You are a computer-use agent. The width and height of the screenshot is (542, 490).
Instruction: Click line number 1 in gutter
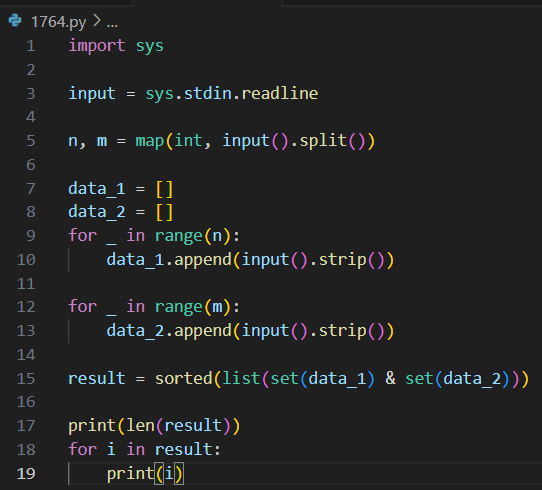31,46
